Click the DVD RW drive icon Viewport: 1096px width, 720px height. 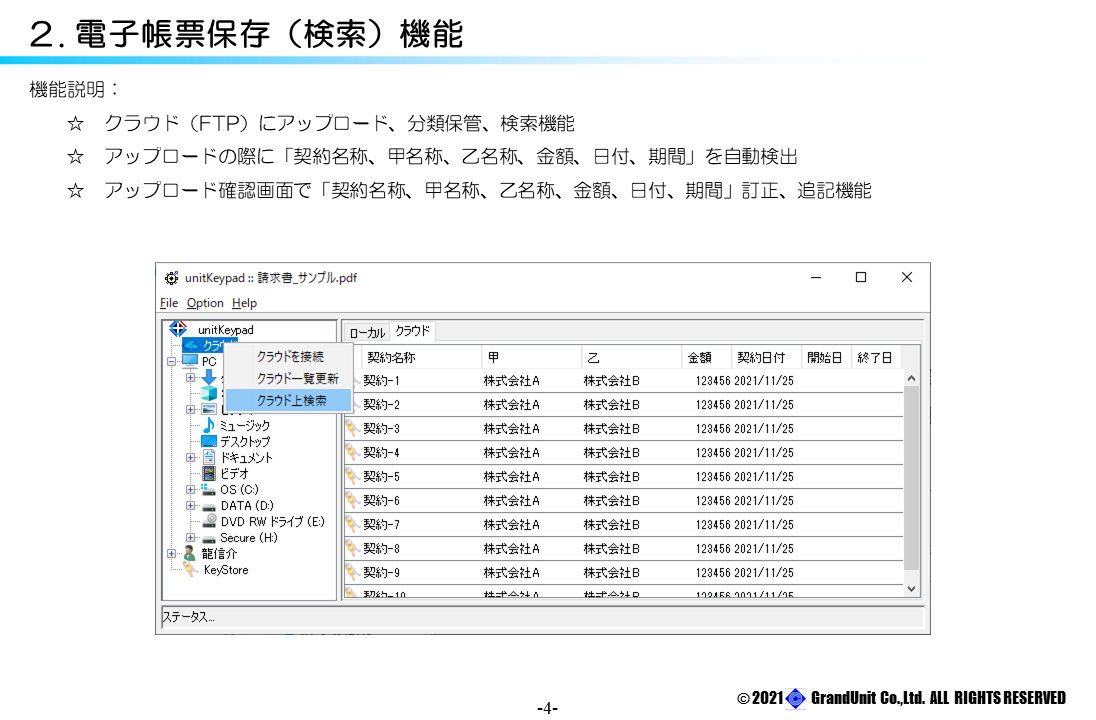208,521
